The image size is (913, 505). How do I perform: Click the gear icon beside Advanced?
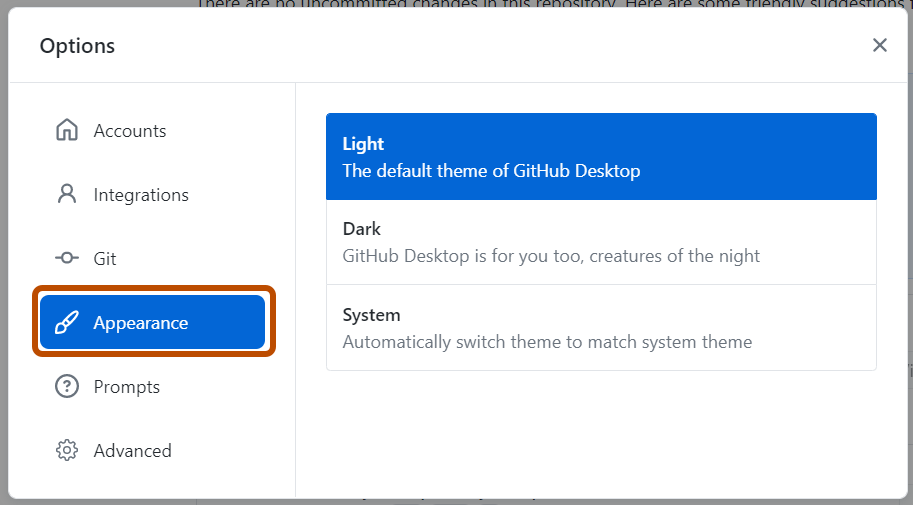click(x=67, y=450)
